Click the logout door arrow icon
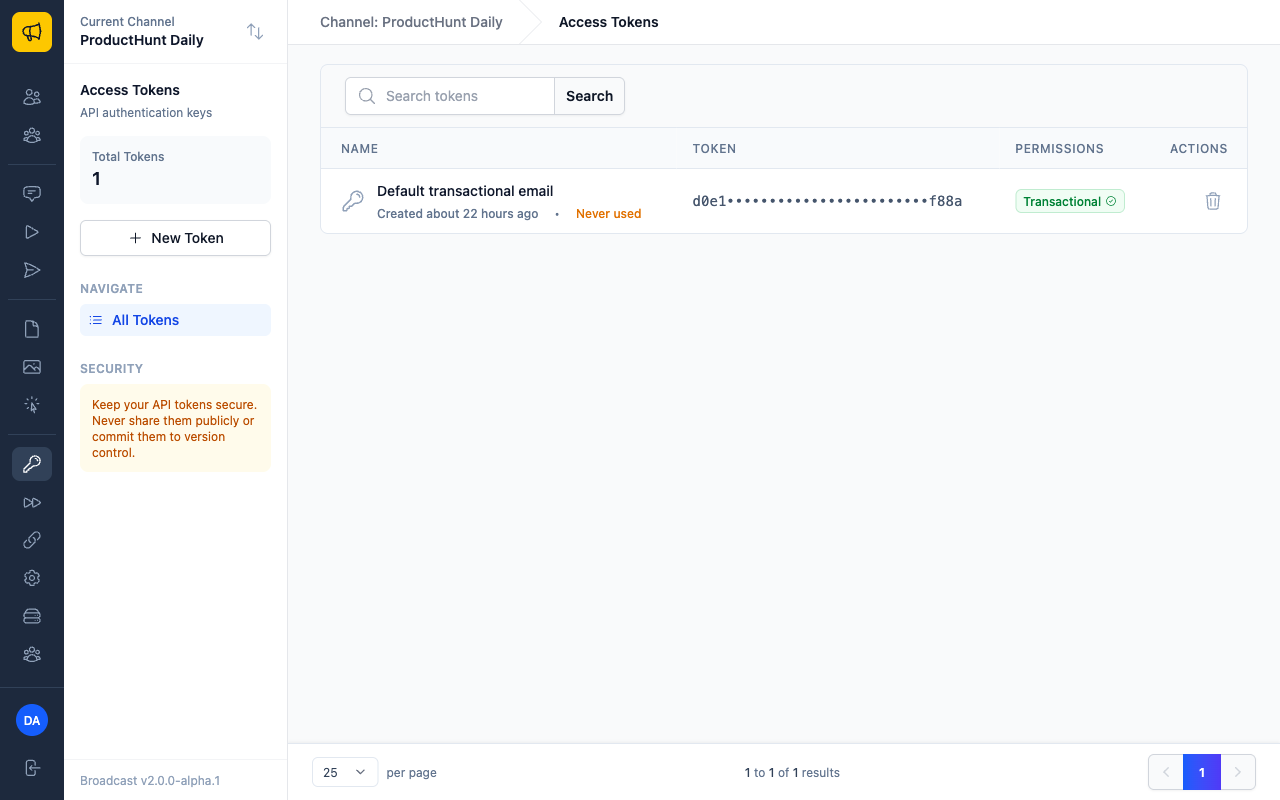Screen dimensions: 1280x800 click(32, 768)
